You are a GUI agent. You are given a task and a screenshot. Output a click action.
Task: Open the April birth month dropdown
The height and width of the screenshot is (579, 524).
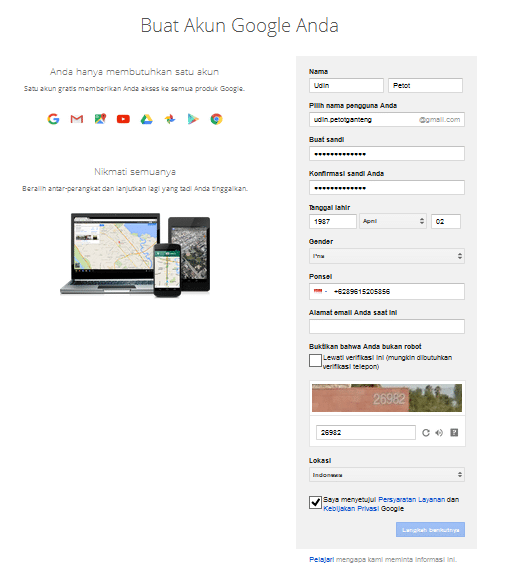(x=393, y=221)
